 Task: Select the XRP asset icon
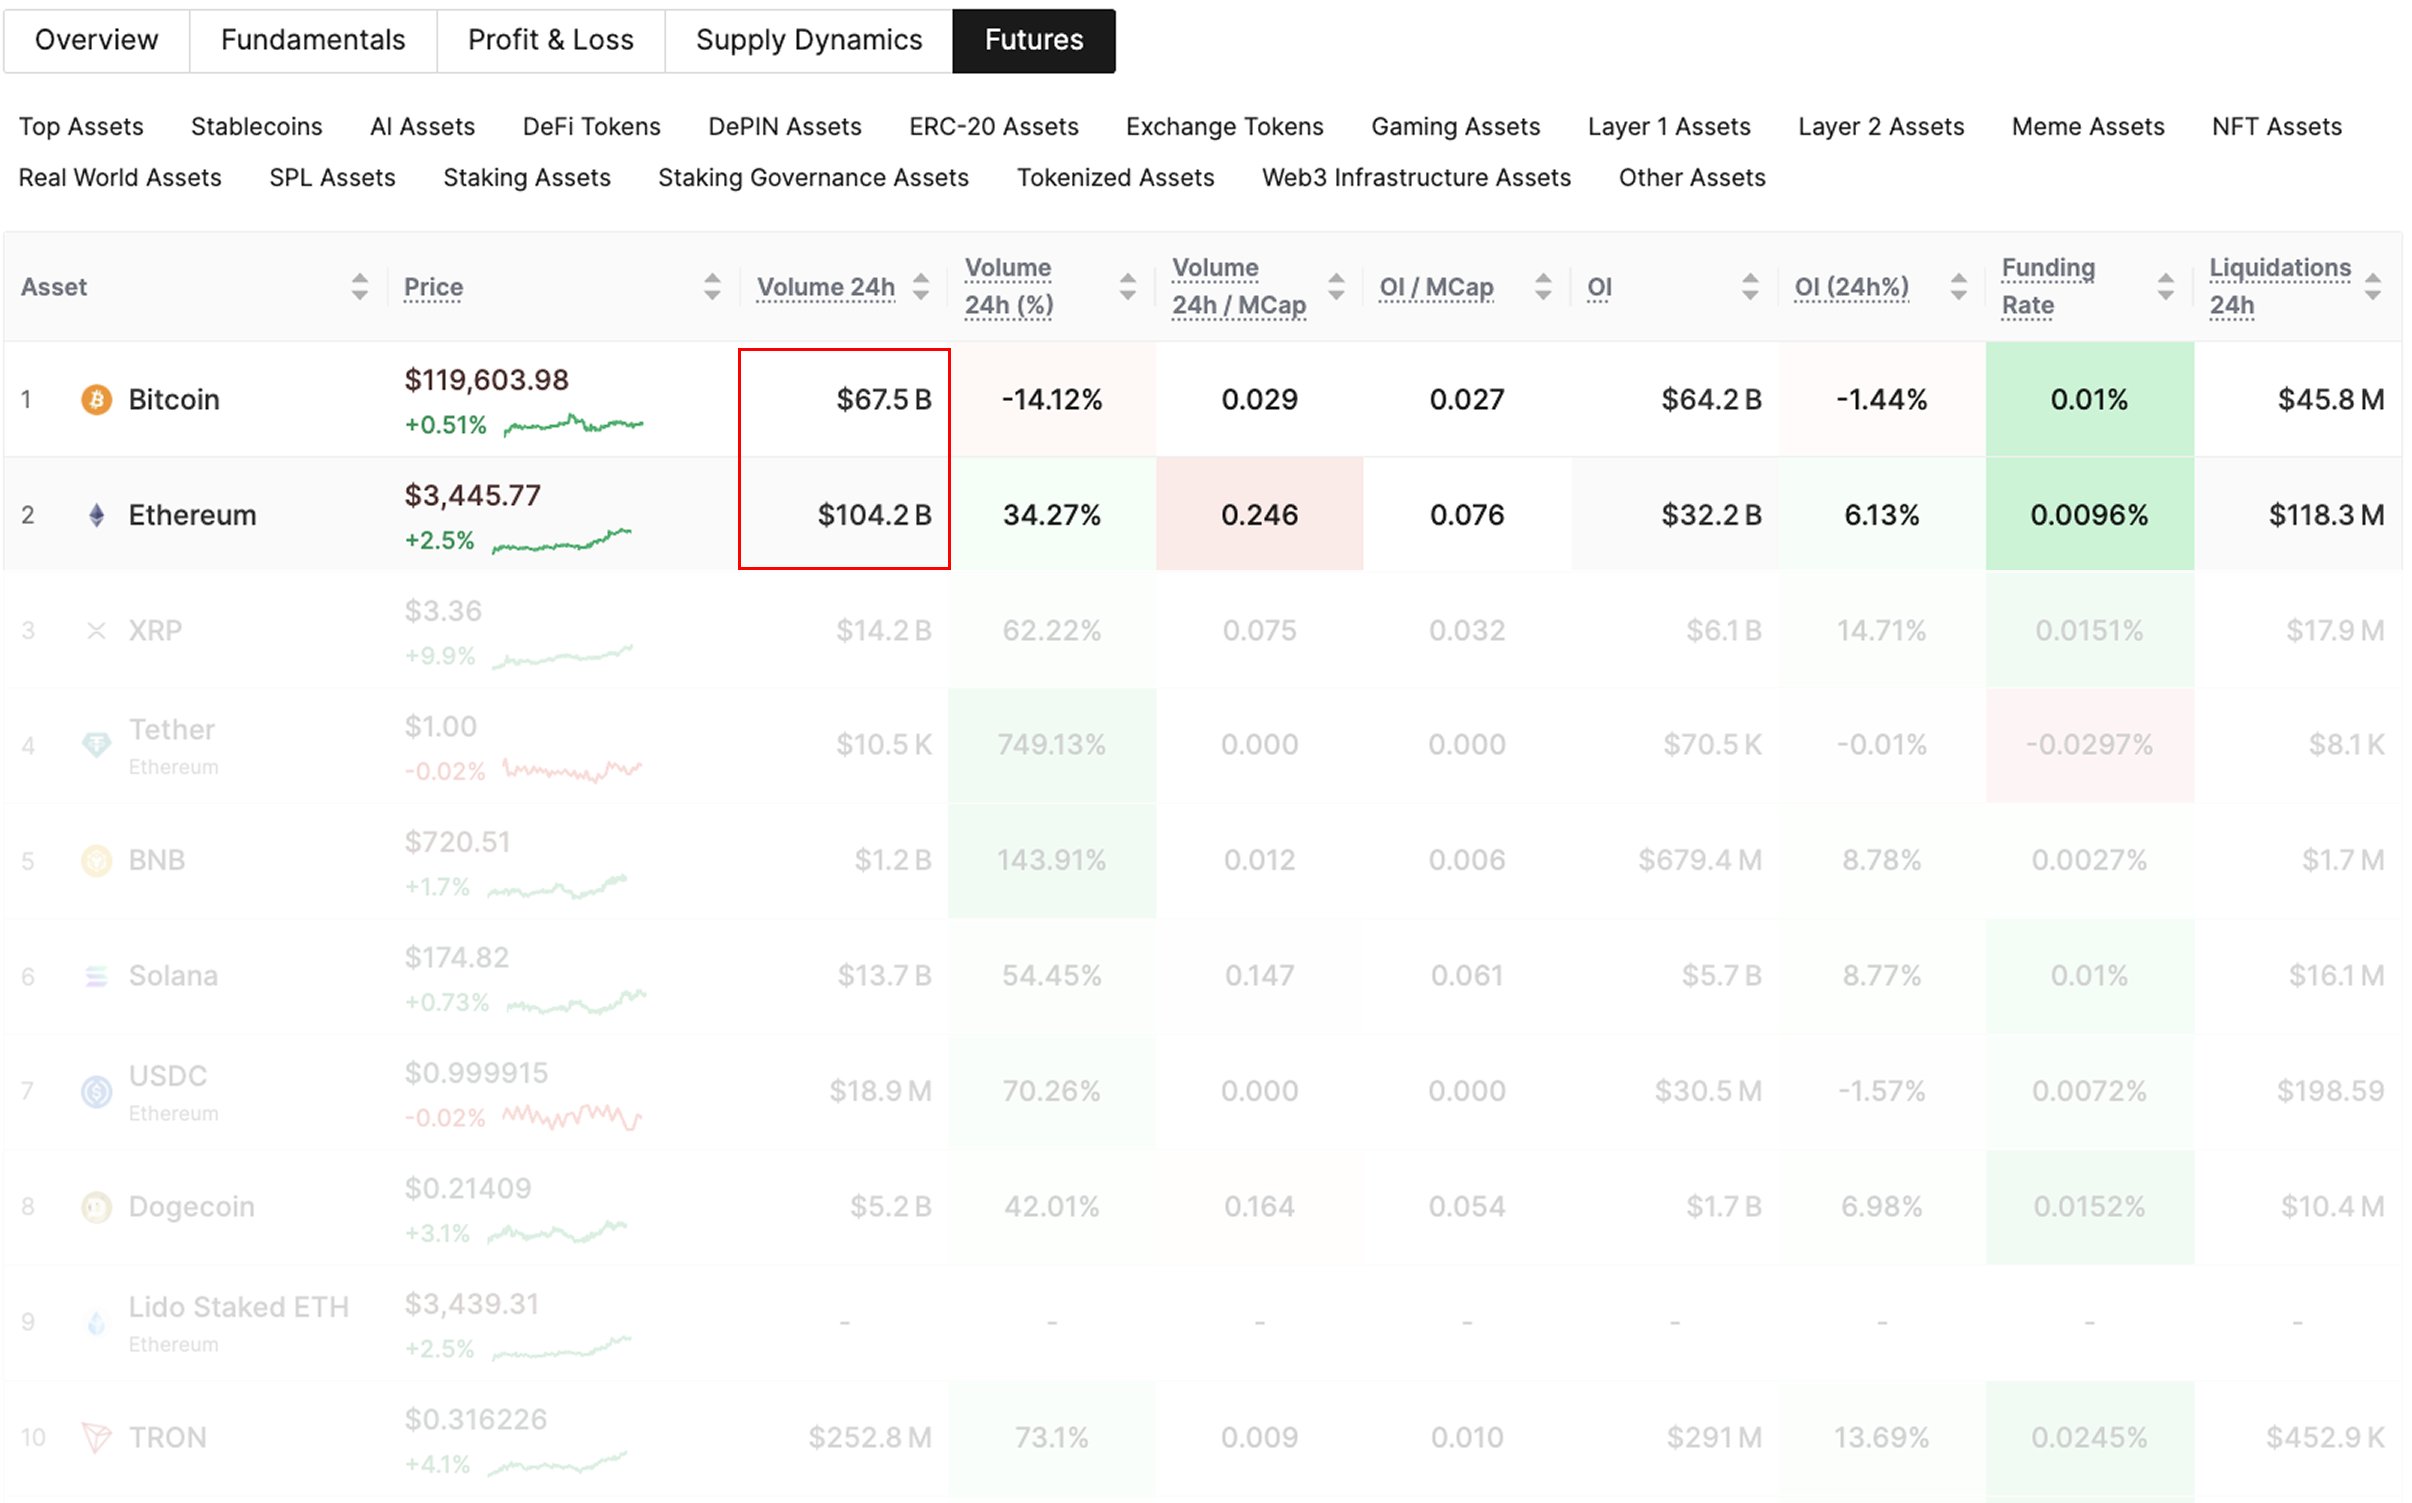click(x=95, y=630)
